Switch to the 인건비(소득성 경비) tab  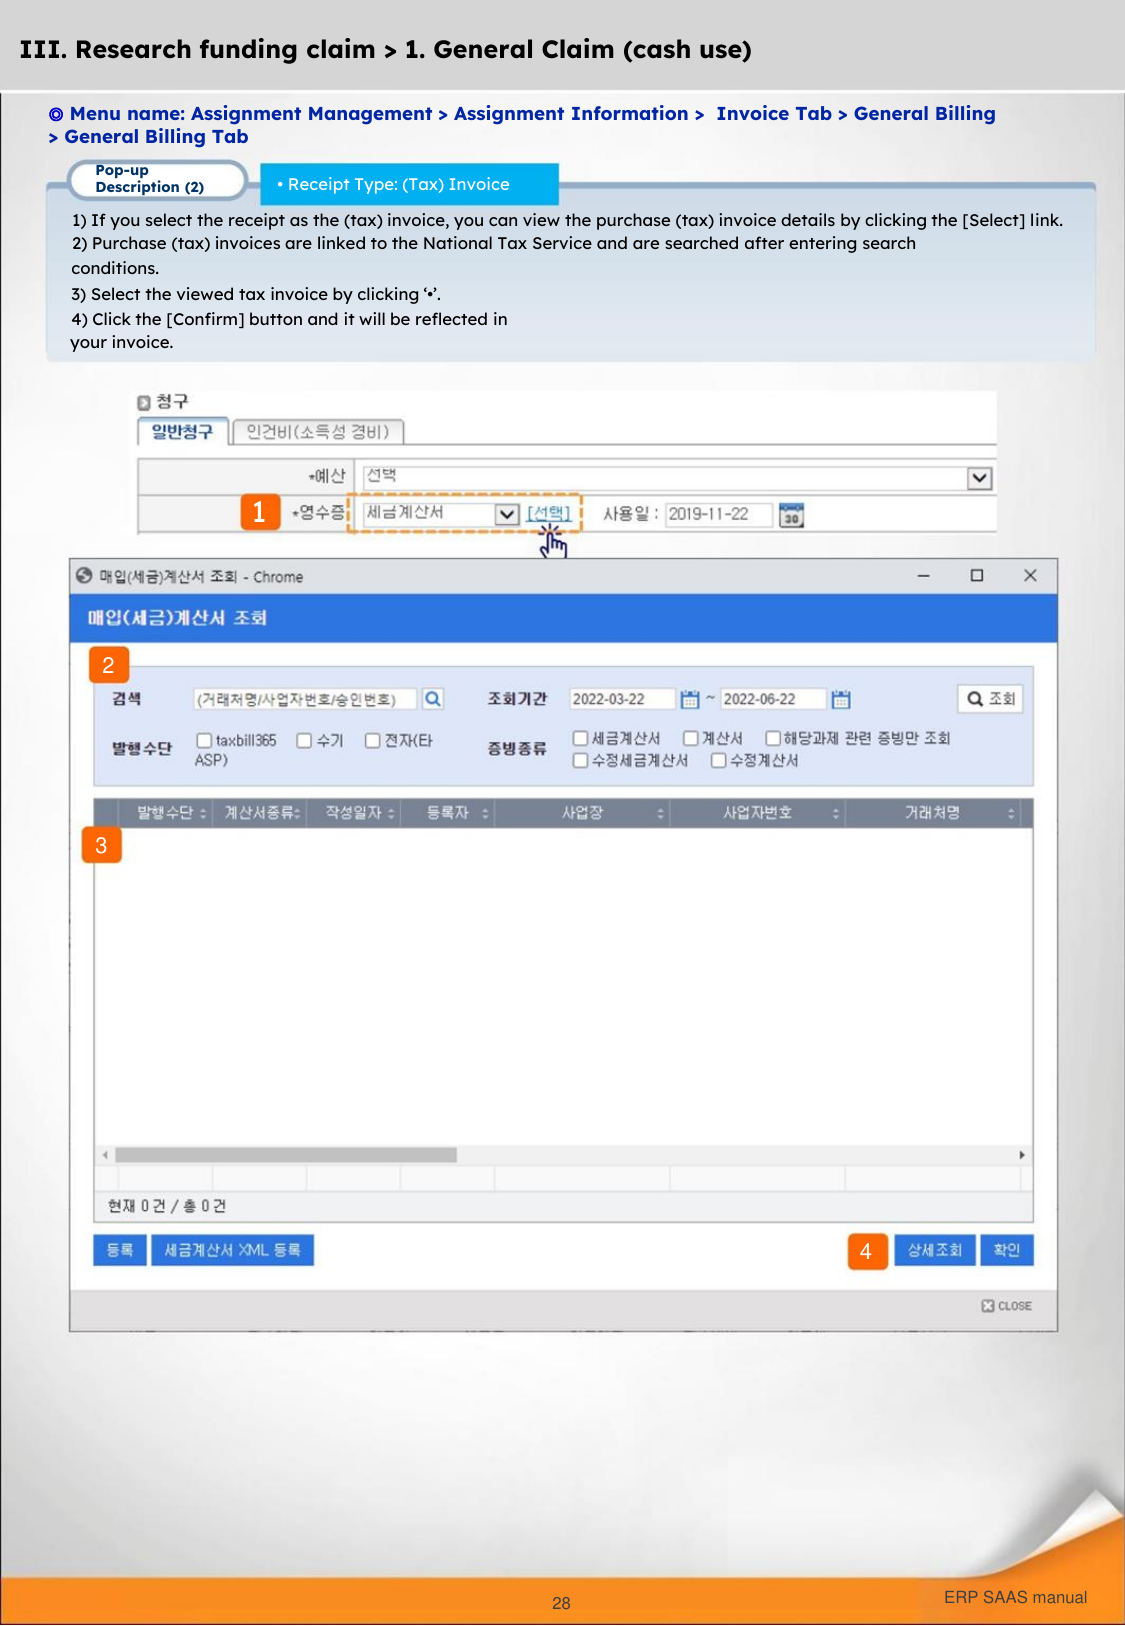pos(317,432)
